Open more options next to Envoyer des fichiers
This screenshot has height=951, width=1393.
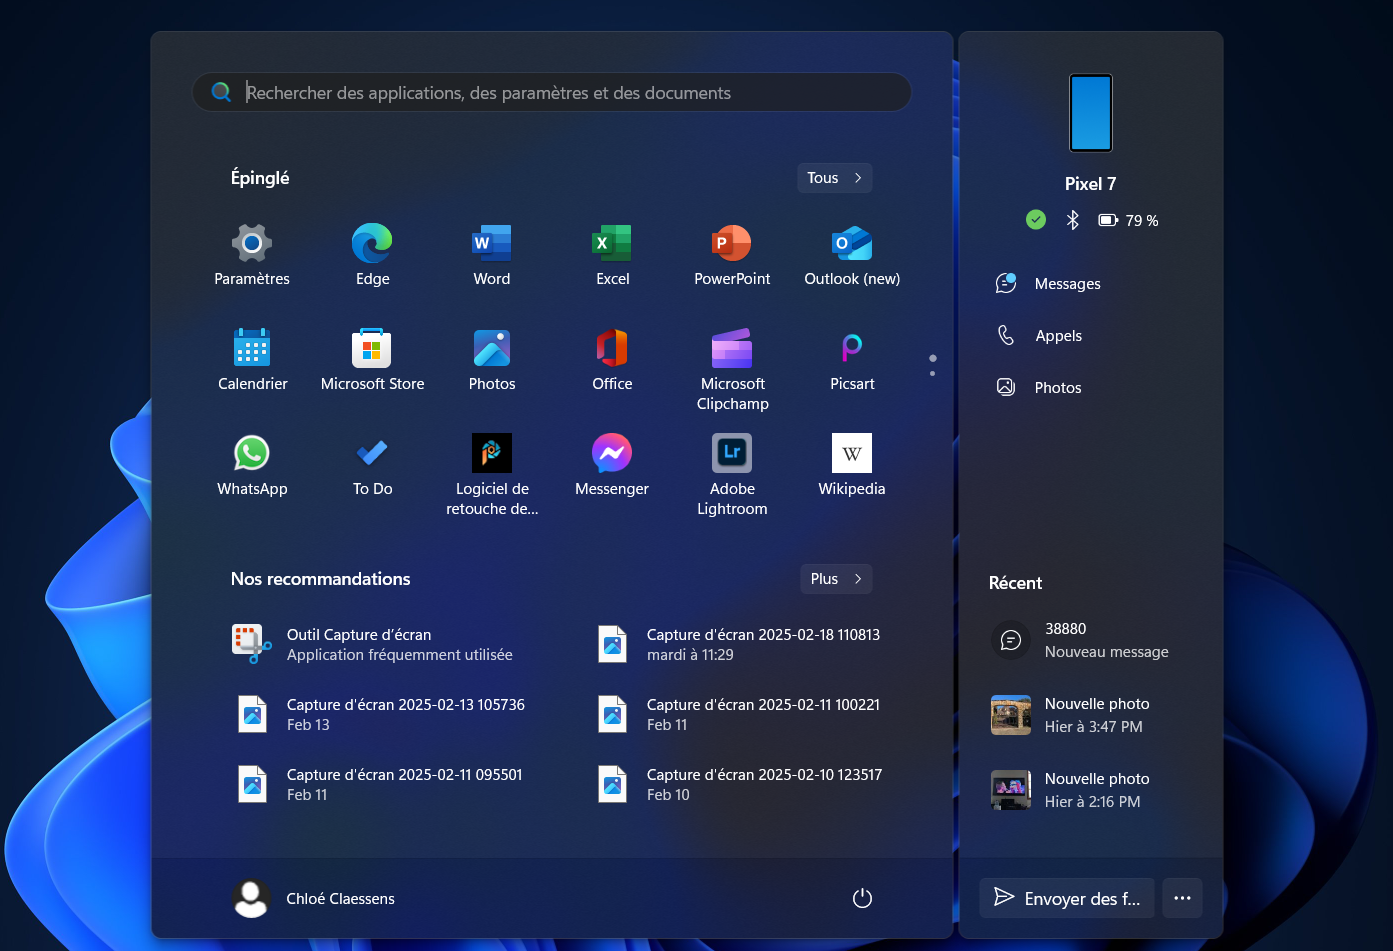1181,898
